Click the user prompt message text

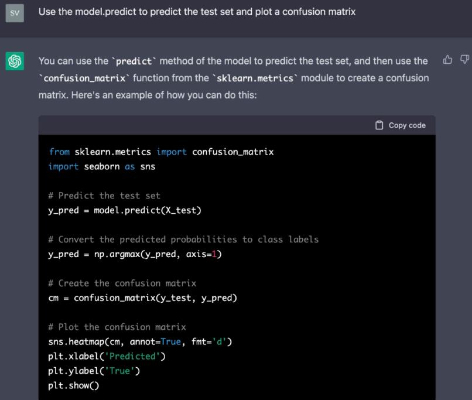click(x=197, y=12)
